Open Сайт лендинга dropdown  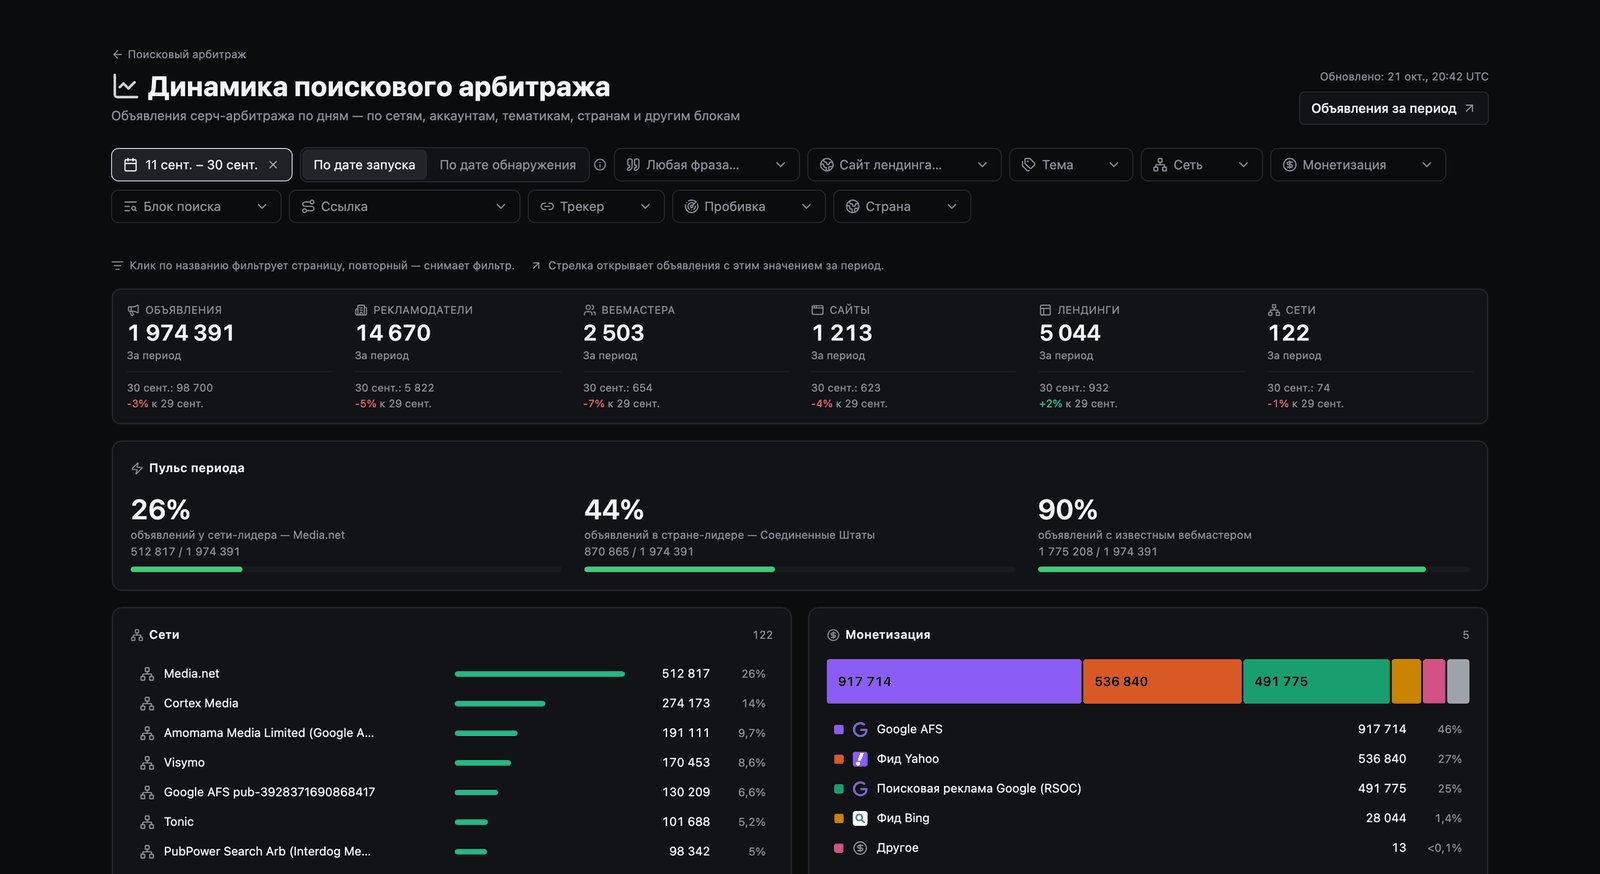(904, 165)
